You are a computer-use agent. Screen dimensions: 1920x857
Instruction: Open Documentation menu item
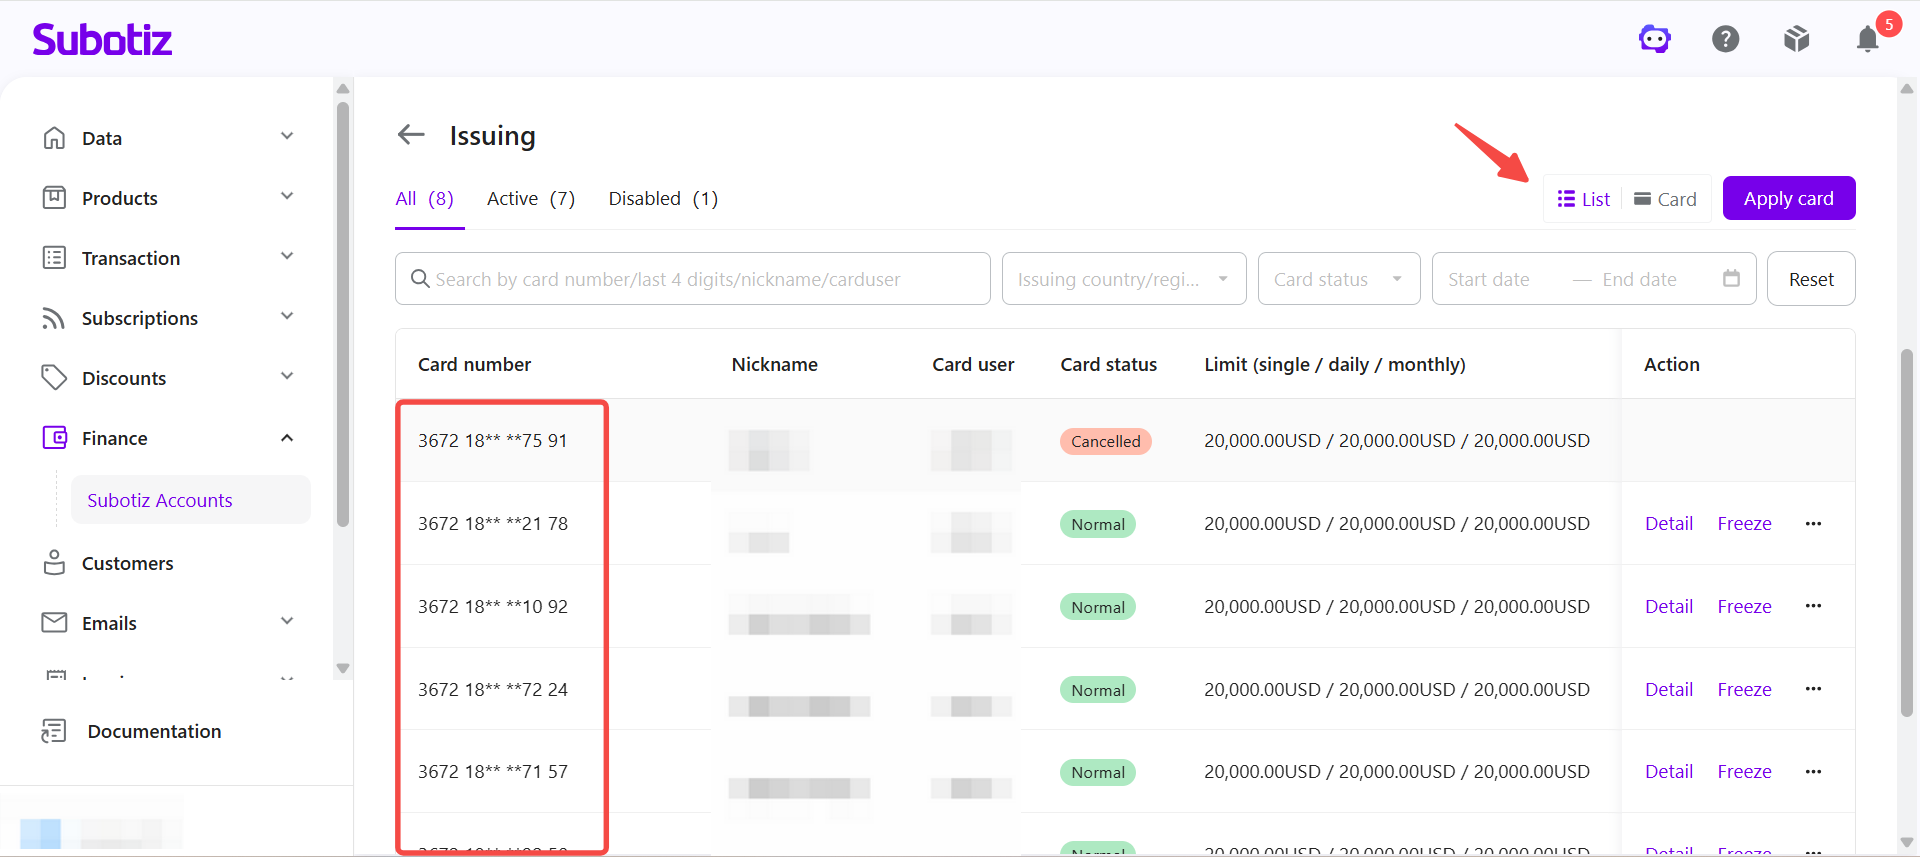pyautogui.click(x=154, y=731)
